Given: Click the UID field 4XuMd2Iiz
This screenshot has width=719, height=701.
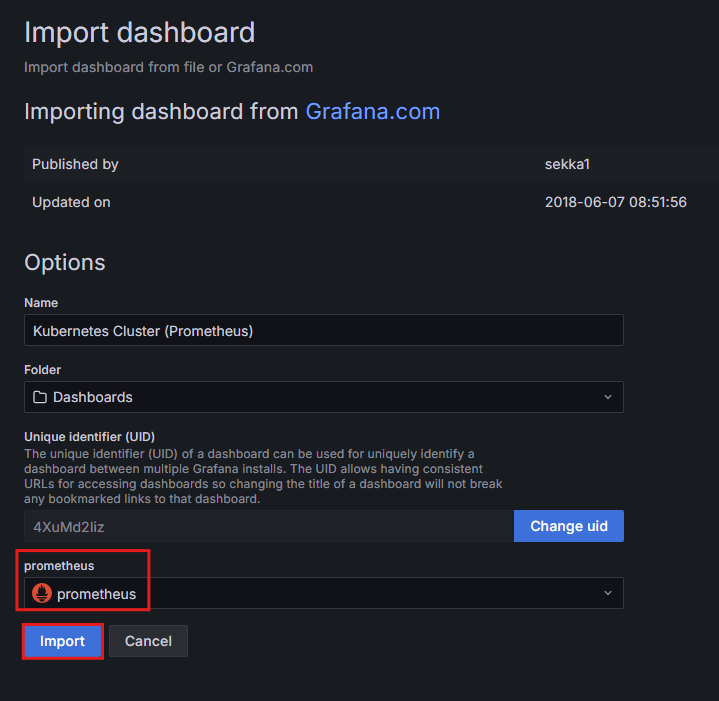Looking at the screenshot, I should (269, 526).
